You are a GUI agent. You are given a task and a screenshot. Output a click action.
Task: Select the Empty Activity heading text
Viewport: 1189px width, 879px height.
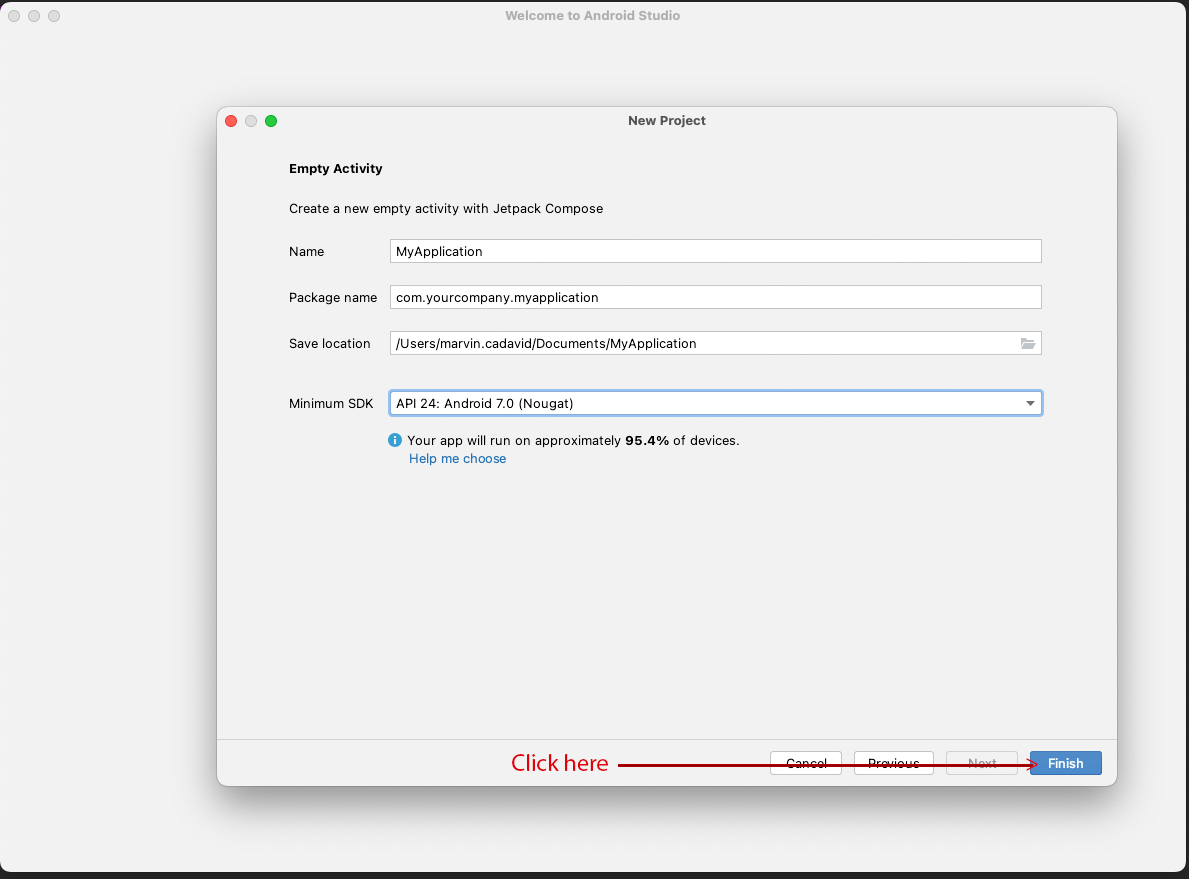tap(336, 168)
